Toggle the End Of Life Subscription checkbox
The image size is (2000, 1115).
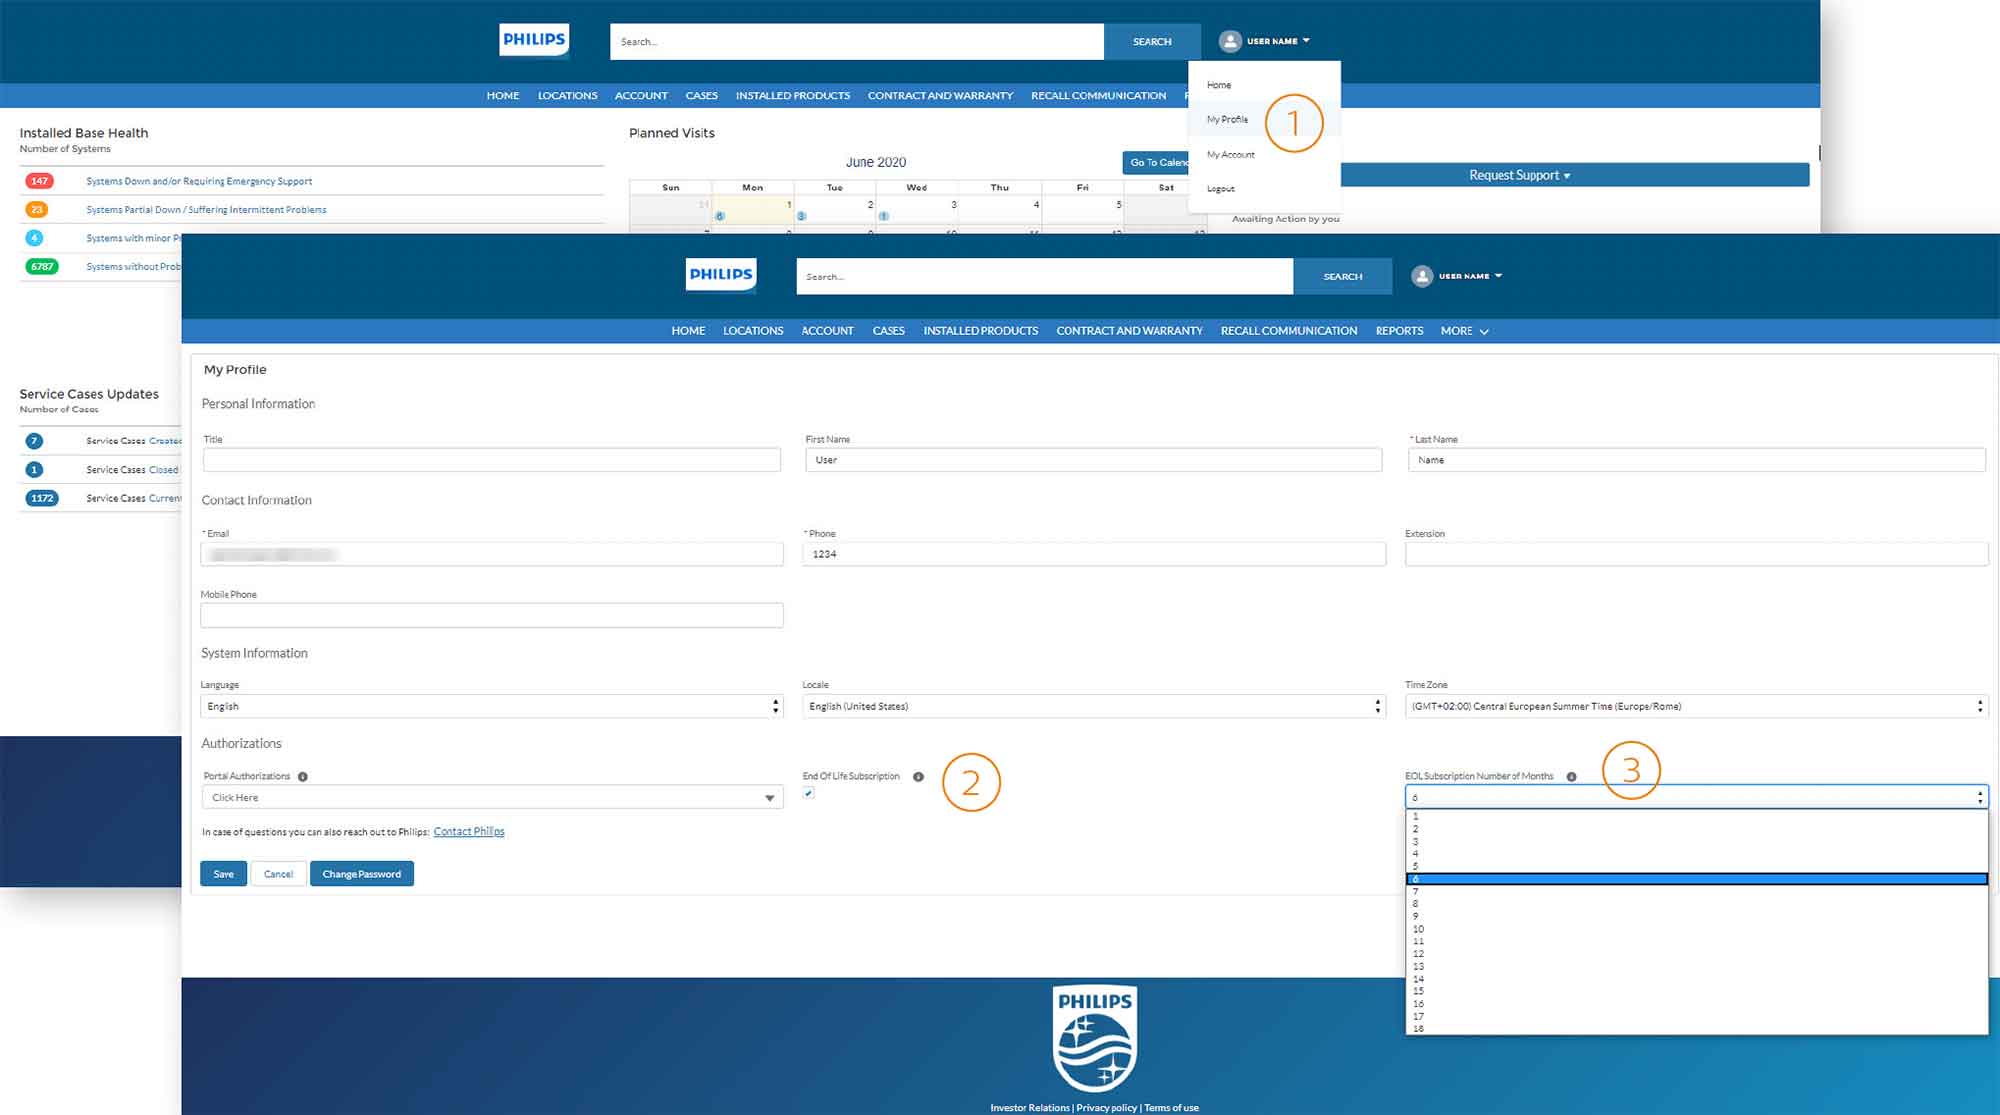[809, 793]
